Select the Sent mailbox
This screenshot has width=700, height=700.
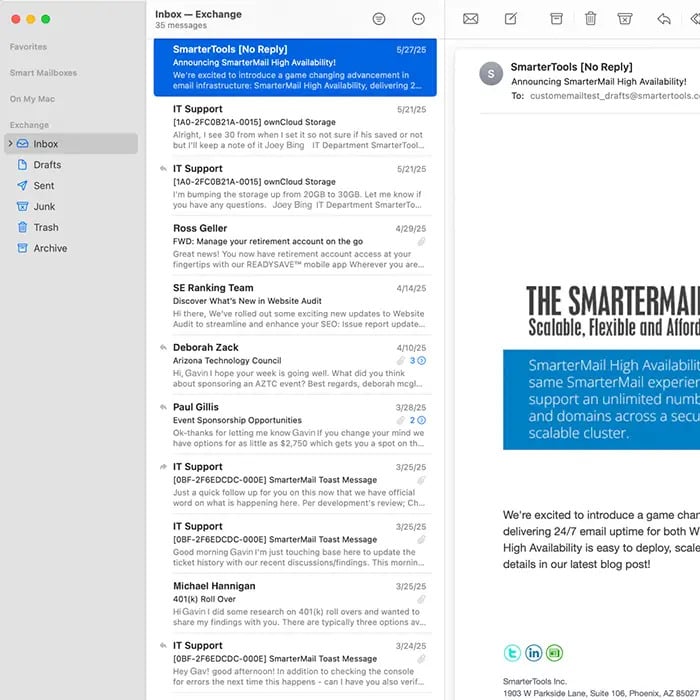click(x=44, y=186)
